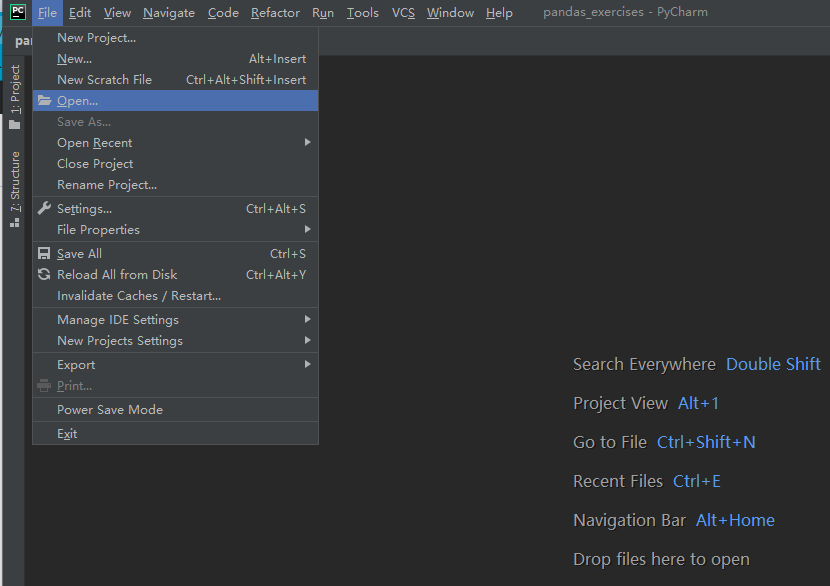The width and height of the screenshot is (830, 586).
Task: Click the printer icon beside Print...
Action: pyautogui.click(x=44, y=386)
